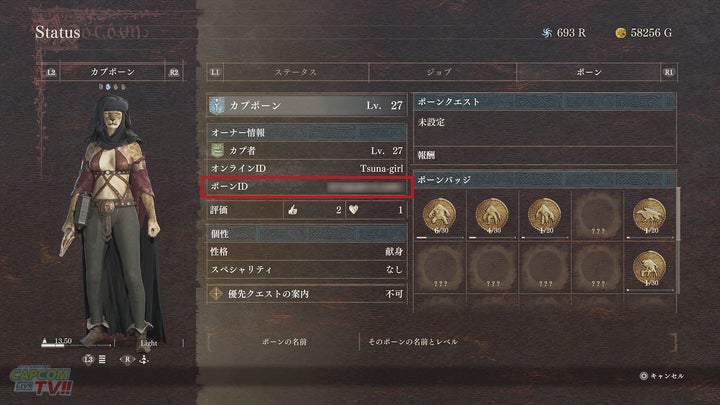Select the ポーン tab
This screenshot has height=405, width=720.
click(x=589, y=72)
